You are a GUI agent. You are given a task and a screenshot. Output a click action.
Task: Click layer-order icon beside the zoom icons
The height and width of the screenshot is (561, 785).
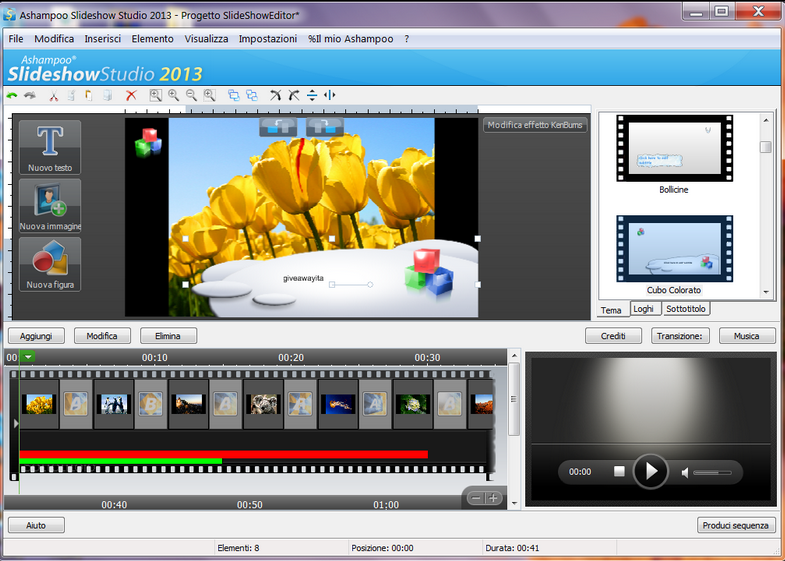coord(233,95)
